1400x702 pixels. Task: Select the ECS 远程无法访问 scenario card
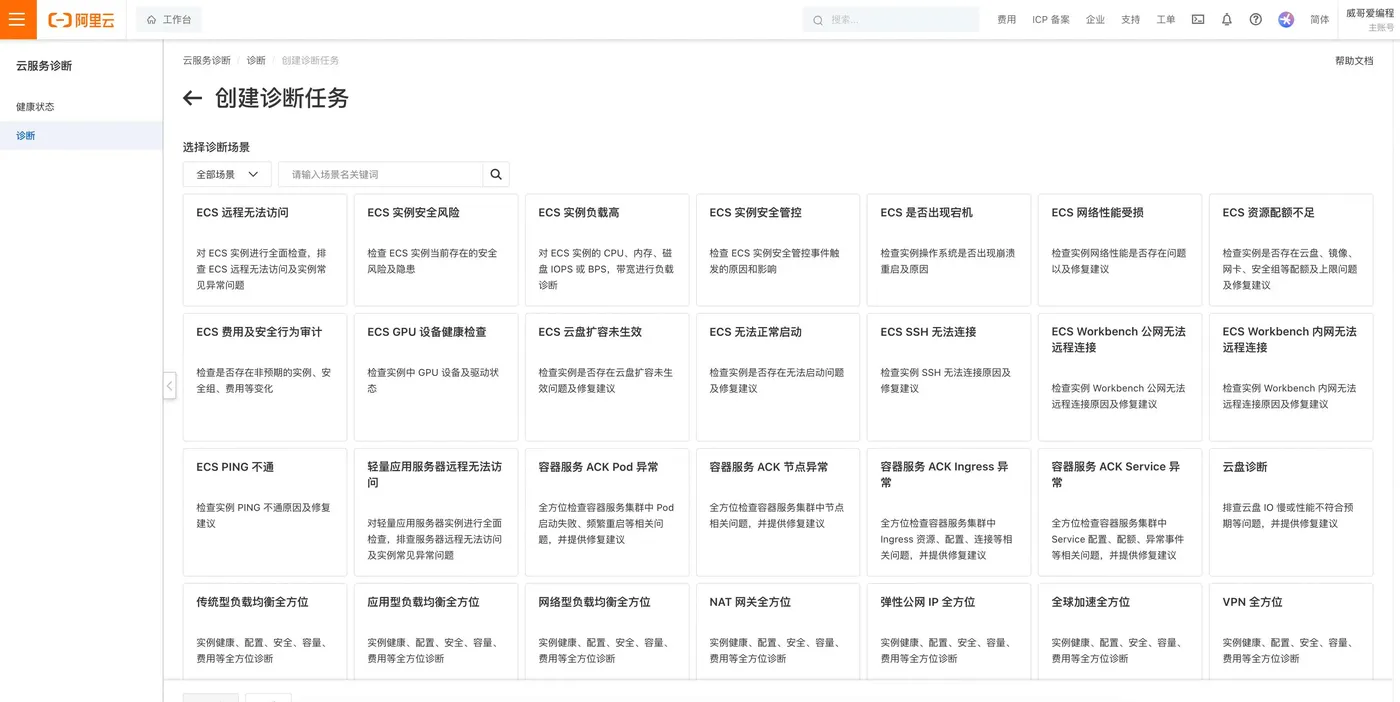[265, 250]
